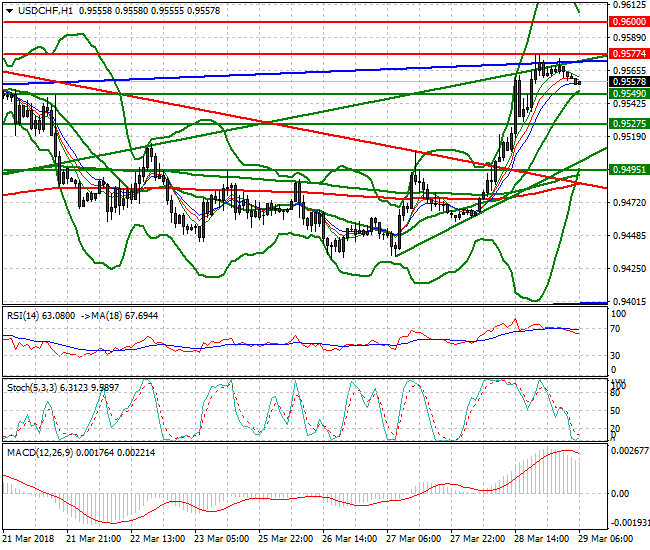This screenshot has height=550, width=650.
Task: Click the Stochastic scale level 50
Action: 615,411
